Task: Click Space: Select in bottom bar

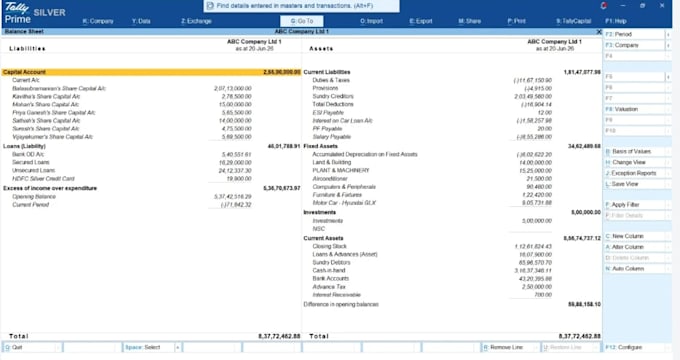Action: [x=148, y=347]
